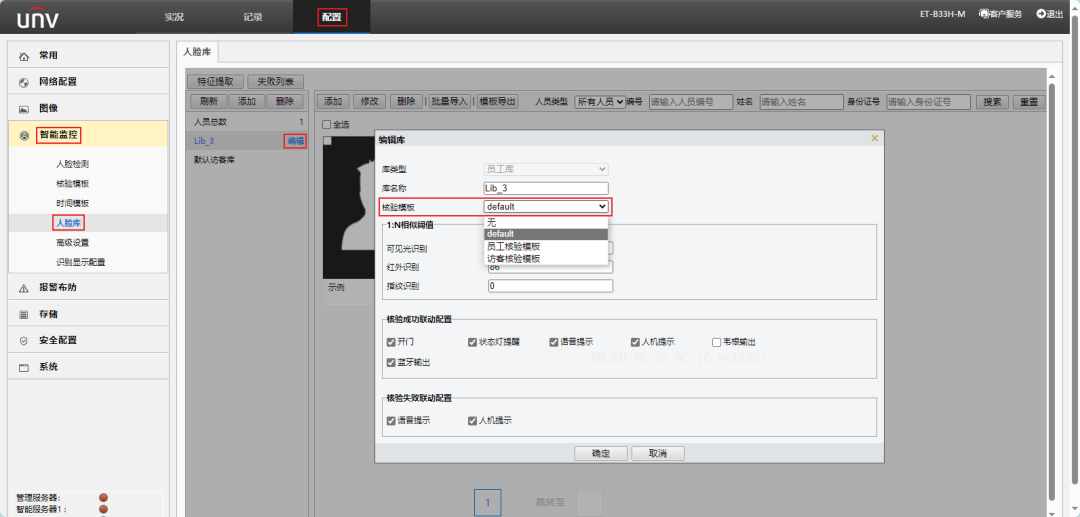The width and height of the screenshot is (1080, 517).
Task: Switch to the 记录 top tab
Action: 253,17
